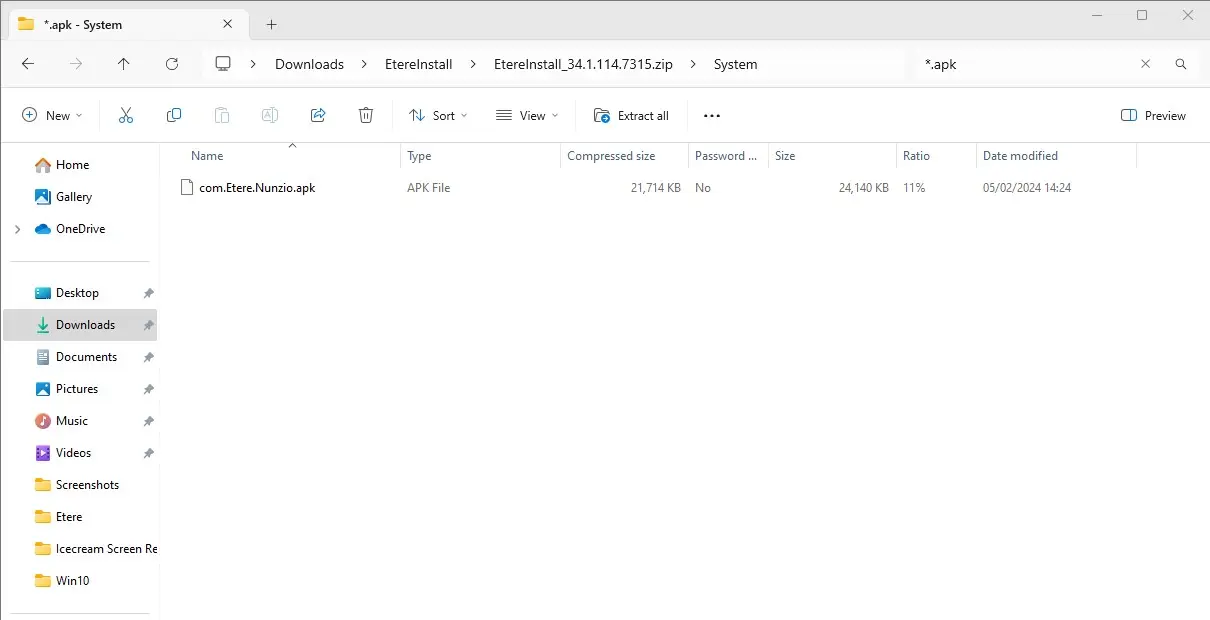Click the Share icon in toolbar

[318, 116]
